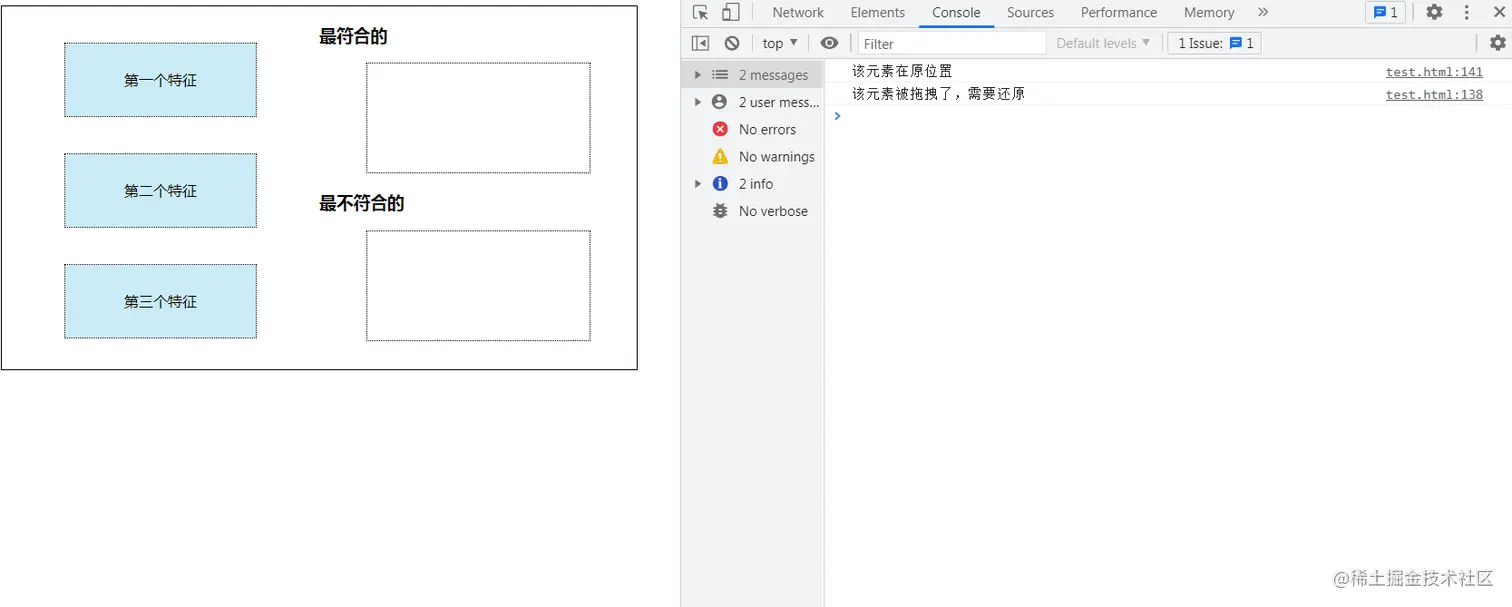Click the 第一个特征 box
This screenshot has height=607, width=1512.
[x=160, y=80]
